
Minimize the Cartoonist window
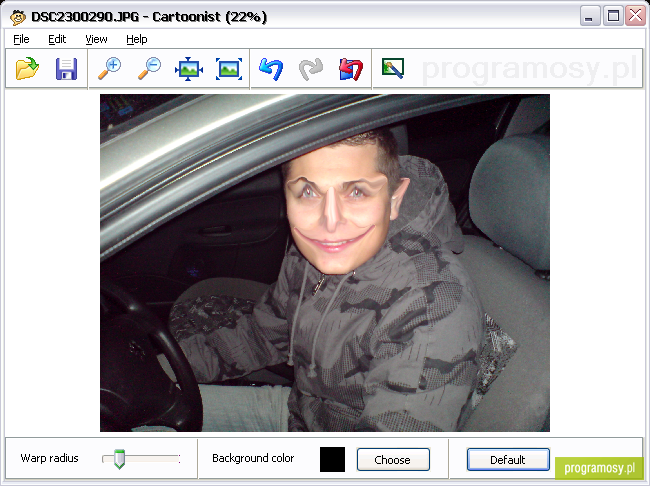[590, 16]
